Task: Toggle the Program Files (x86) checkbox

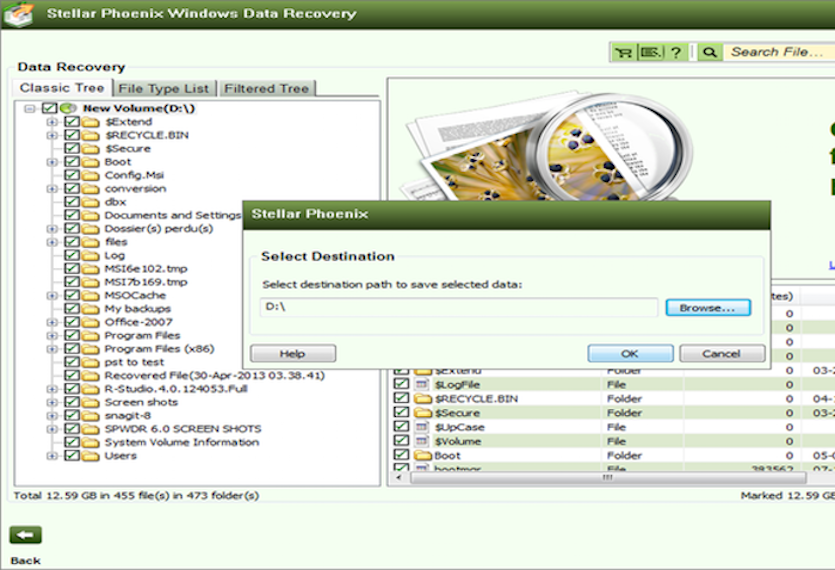Action: coord(72,348)
